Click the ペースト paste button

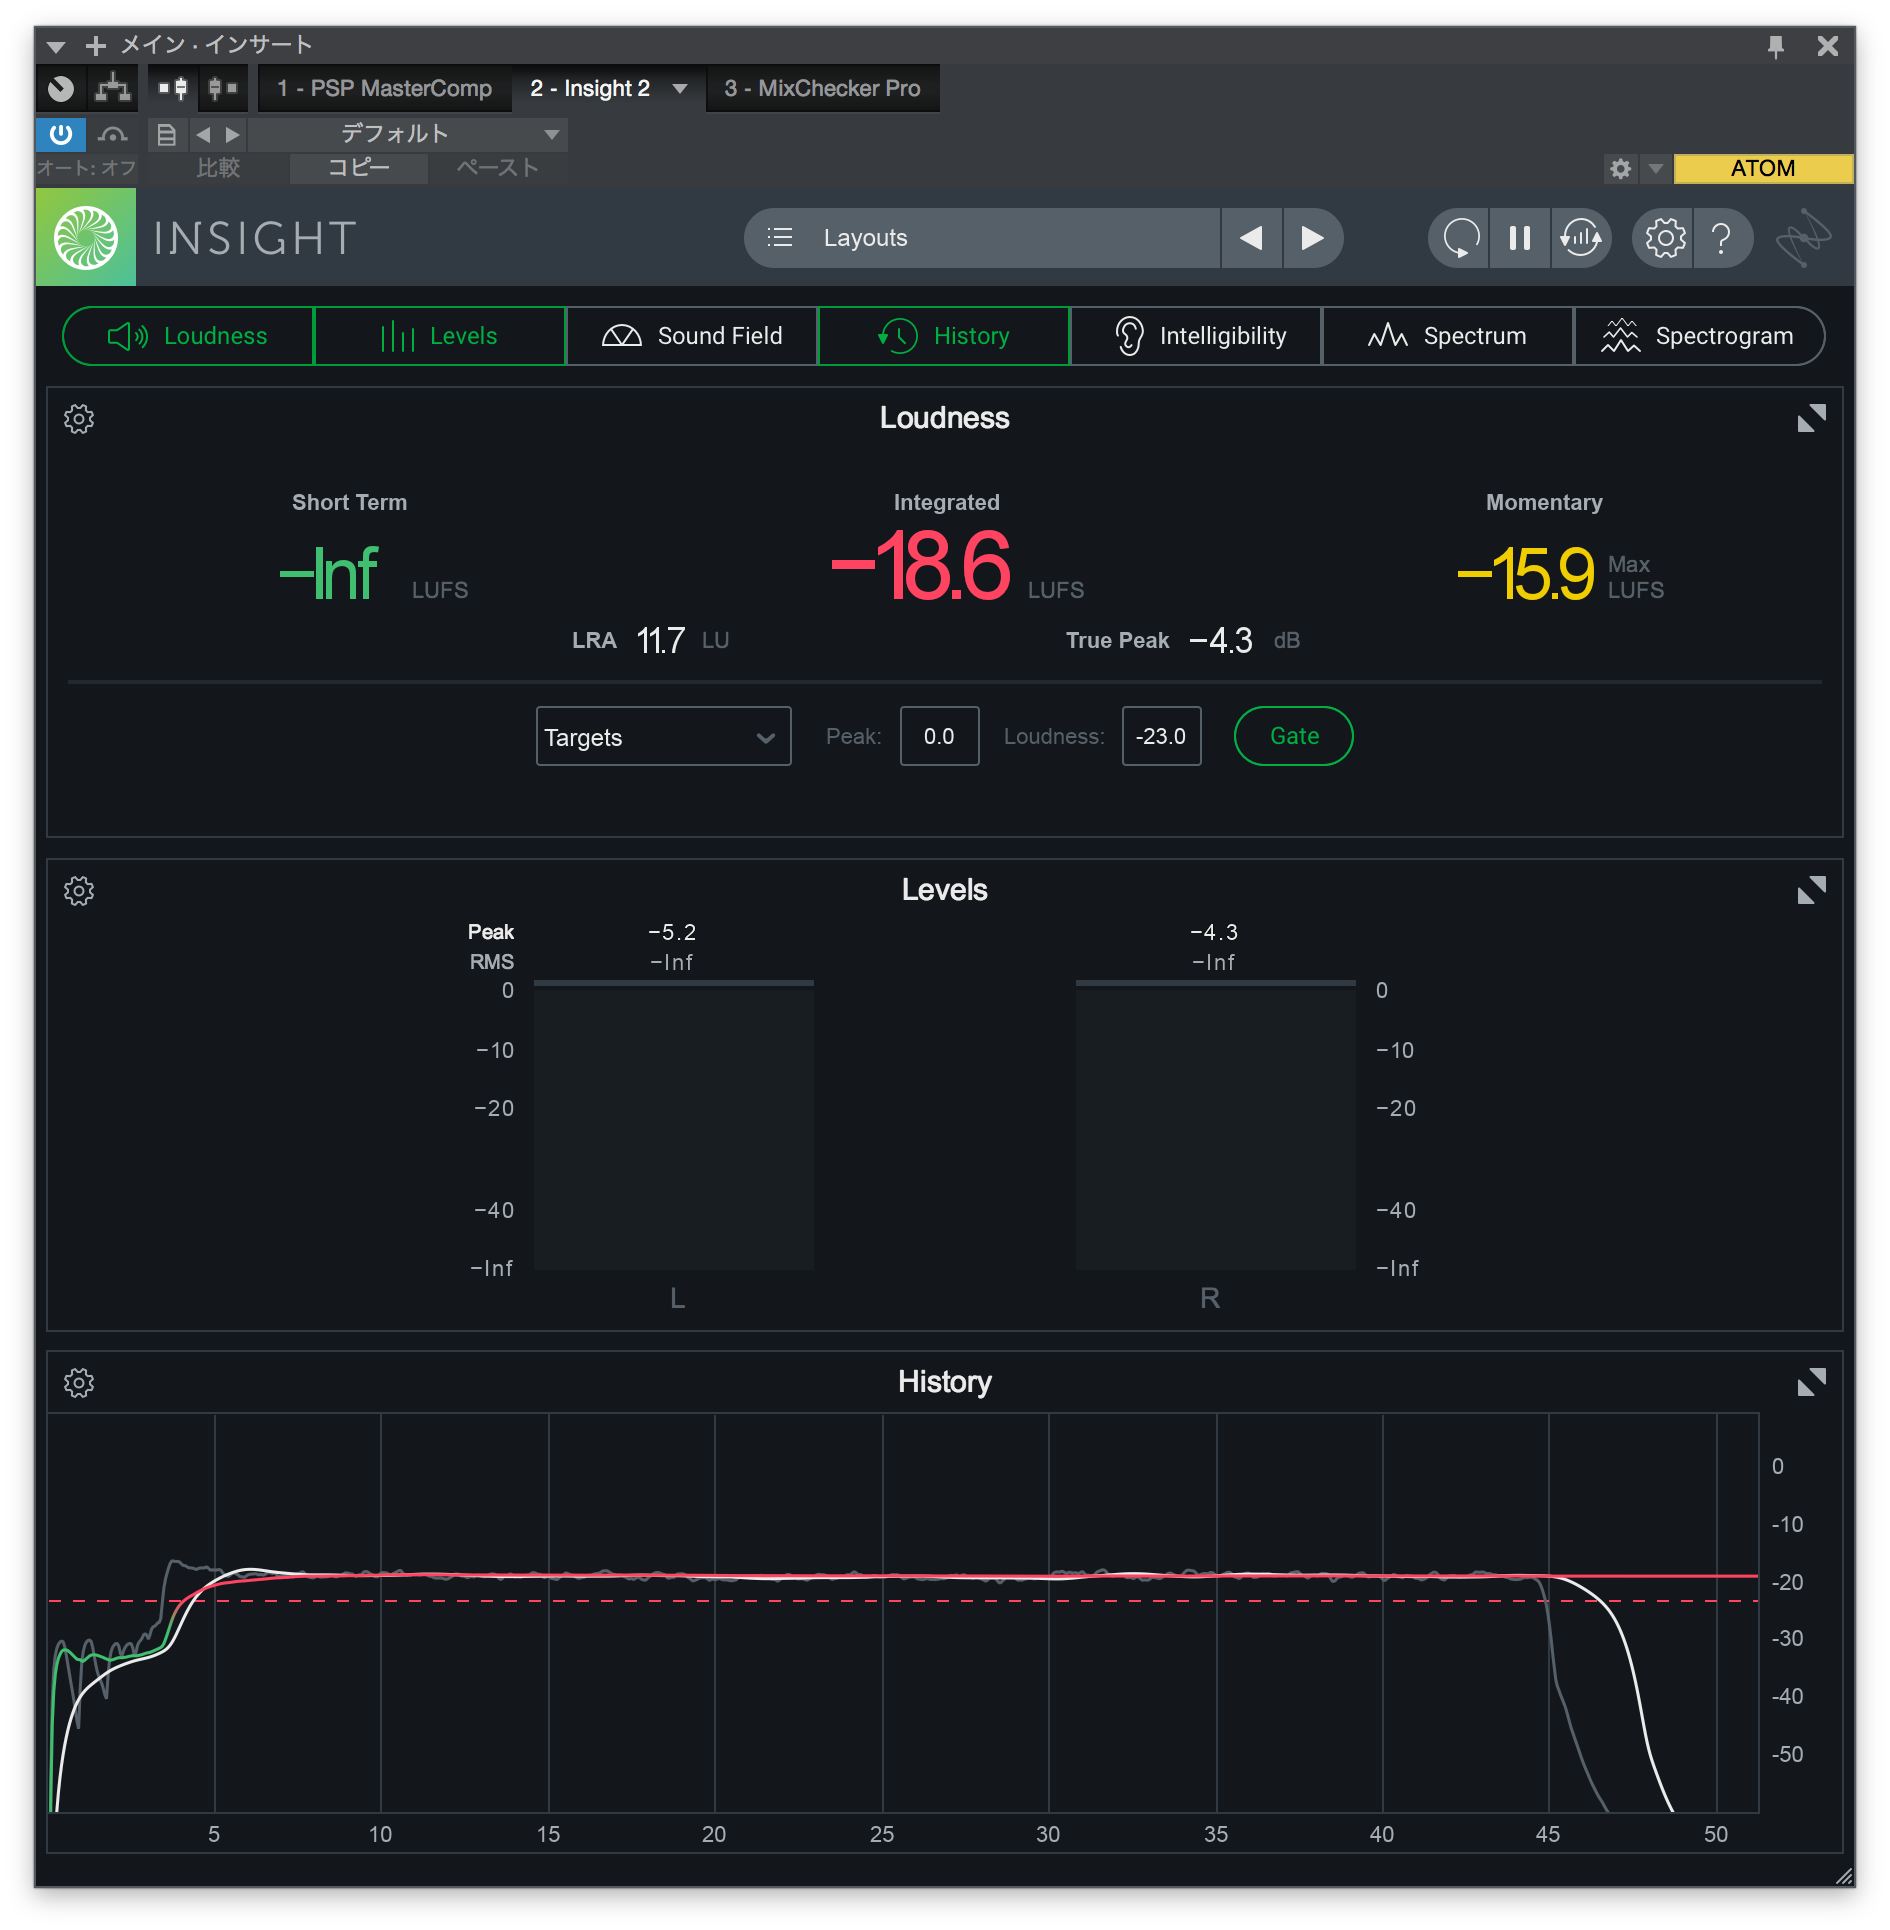pyautogui.click(x=498, y=168)
